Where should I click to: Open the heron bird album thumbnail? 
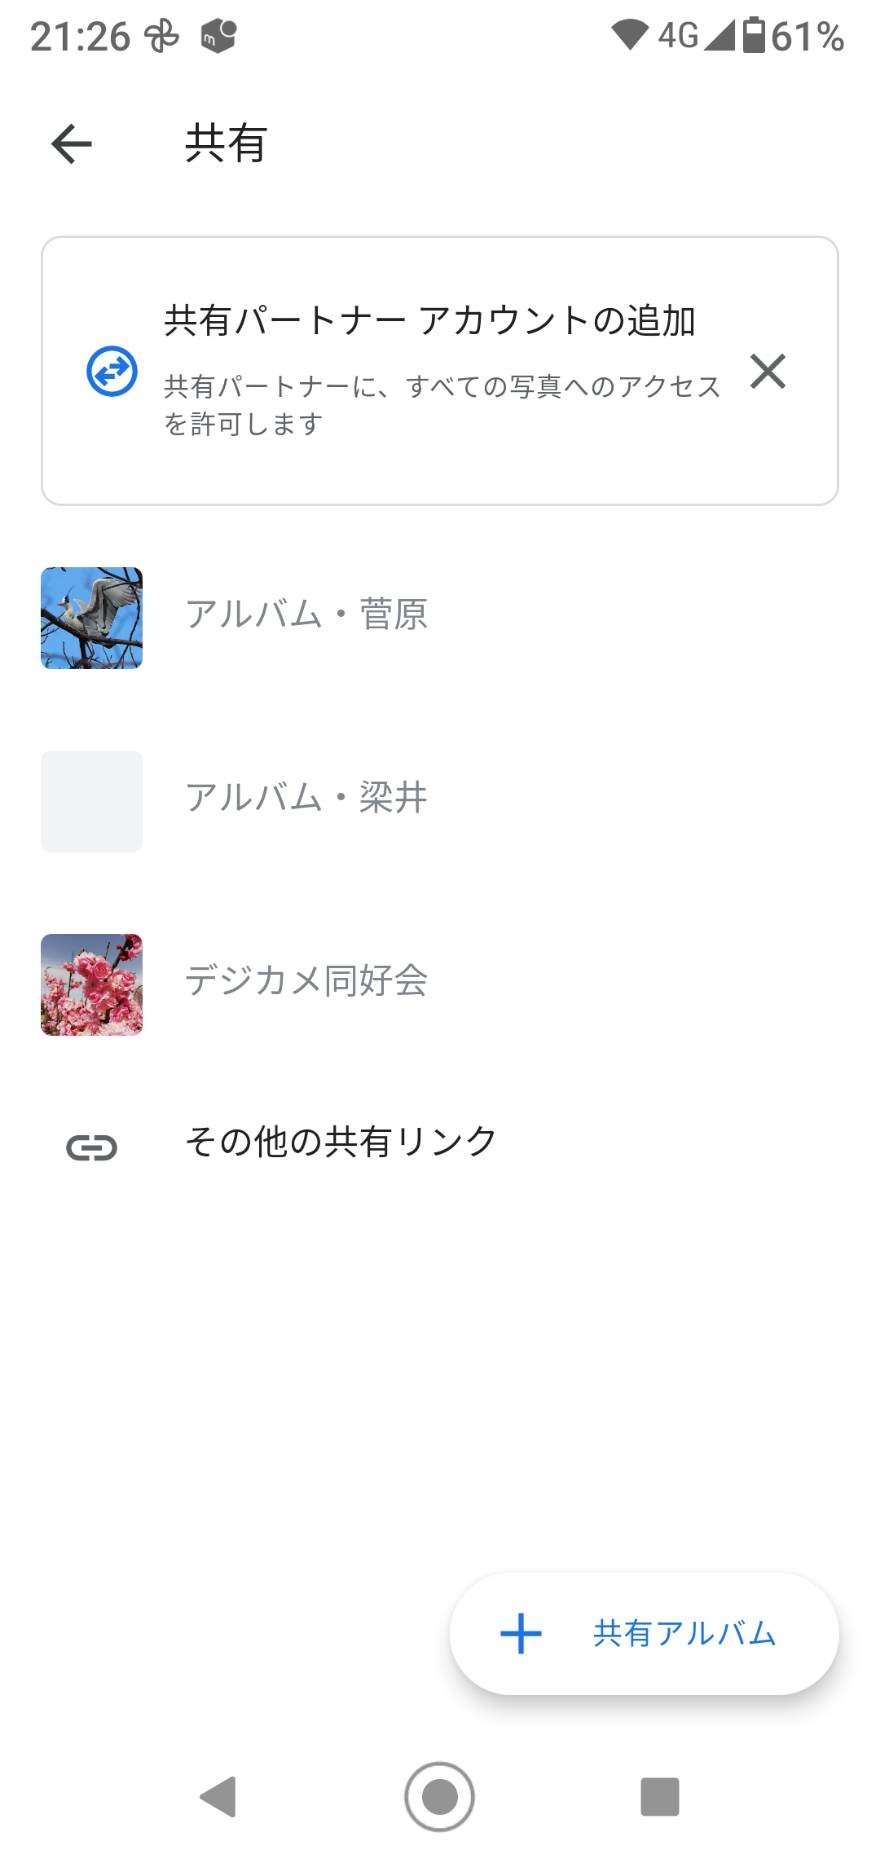pyautogui.click(x=92, y=618)
